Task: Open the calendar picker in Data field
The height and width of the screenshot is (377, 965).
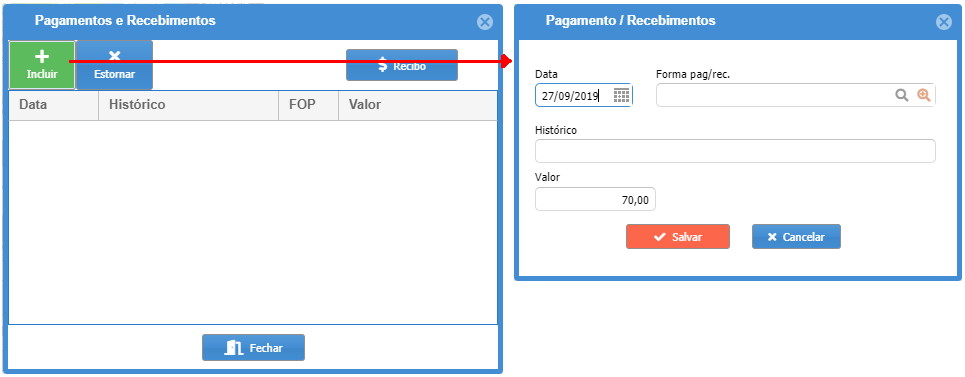Action: (621, 95)
